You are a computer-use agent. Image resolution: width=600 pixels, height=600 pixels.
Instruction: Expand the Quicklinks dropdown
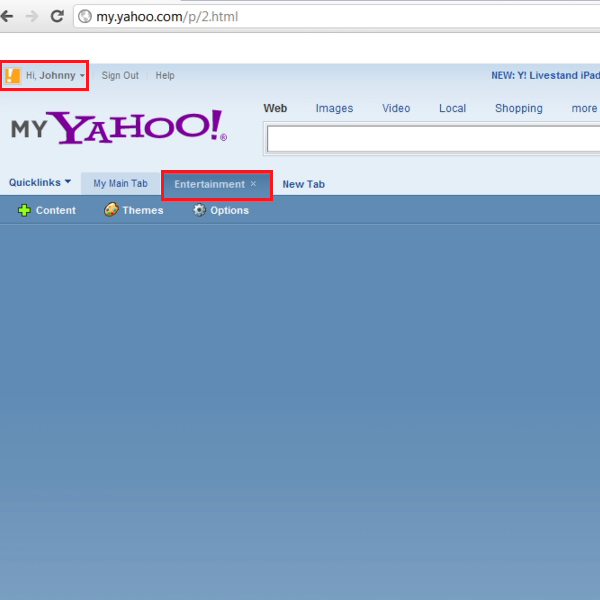point(40,183)
